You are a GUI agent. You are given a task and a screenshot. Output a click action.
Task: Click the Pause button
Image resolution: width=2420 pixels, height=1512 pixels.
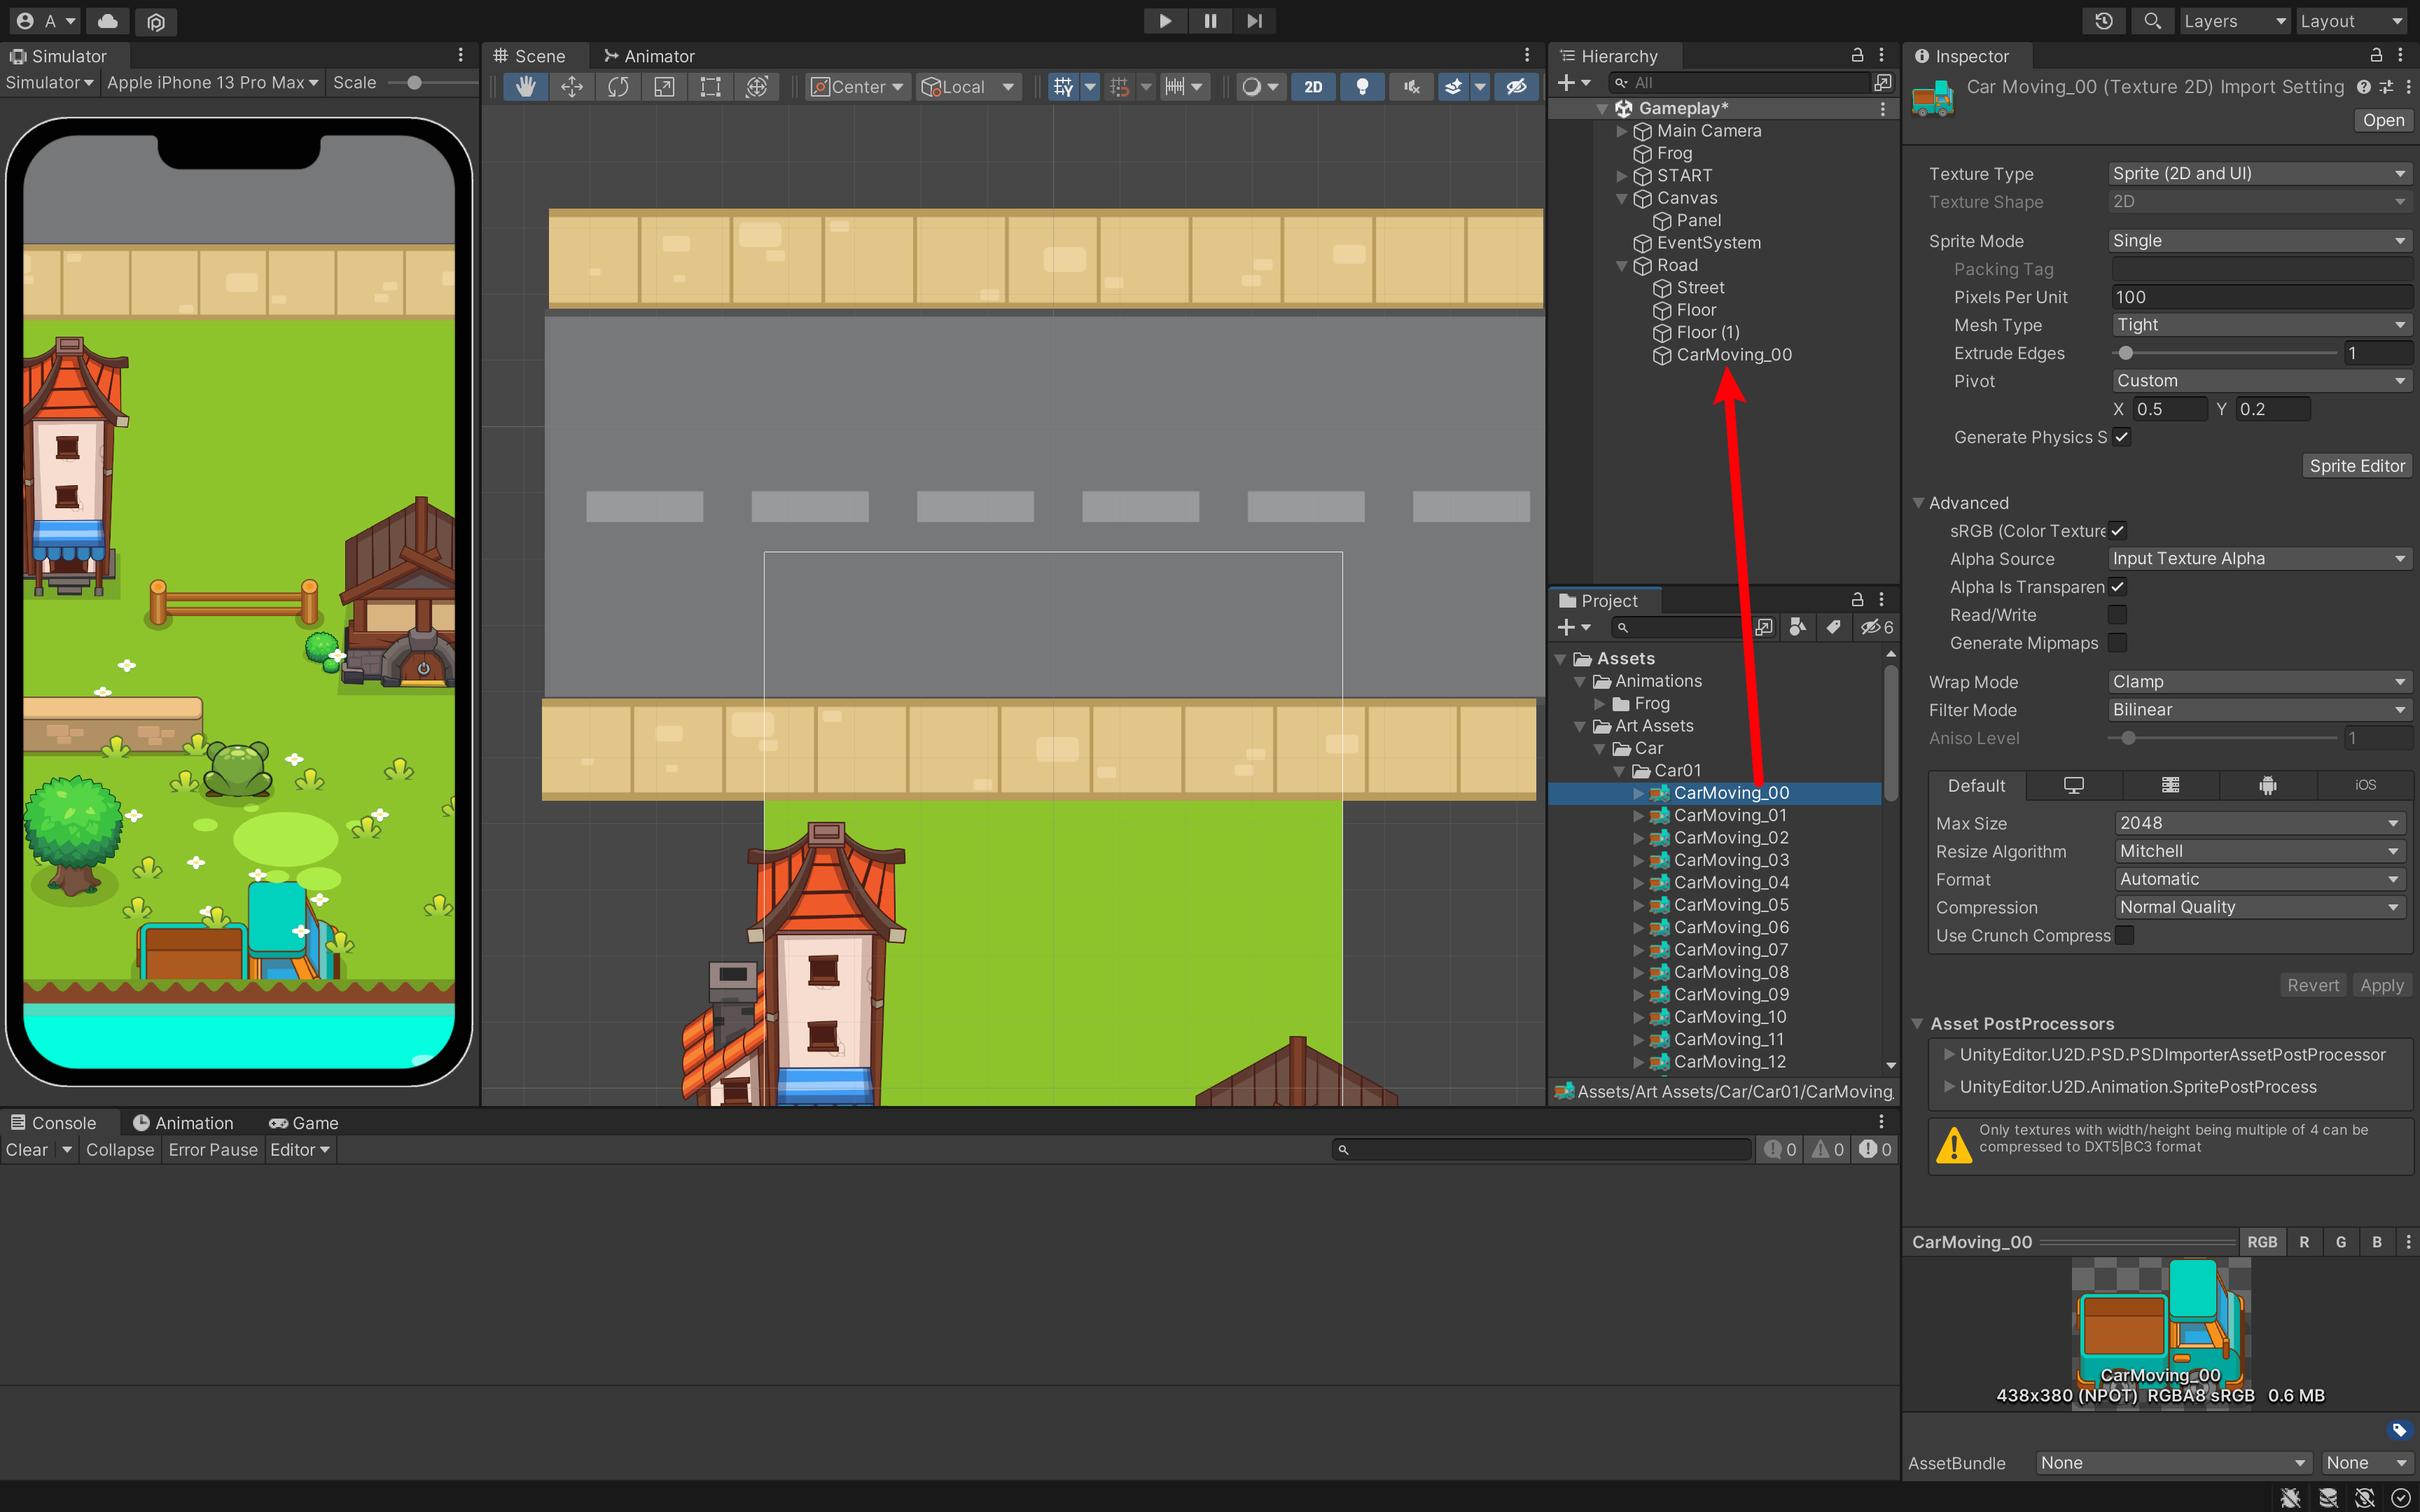pyautogui.click(x=1210, y=21)
